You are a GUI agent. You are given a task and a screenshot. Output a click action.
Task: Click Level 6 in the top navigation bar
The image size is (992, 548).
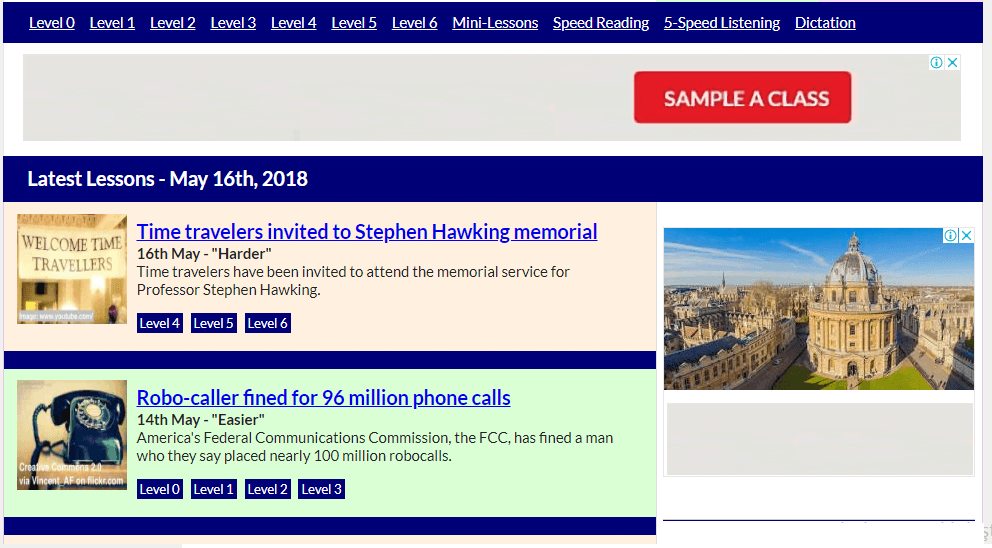point(414,23)
